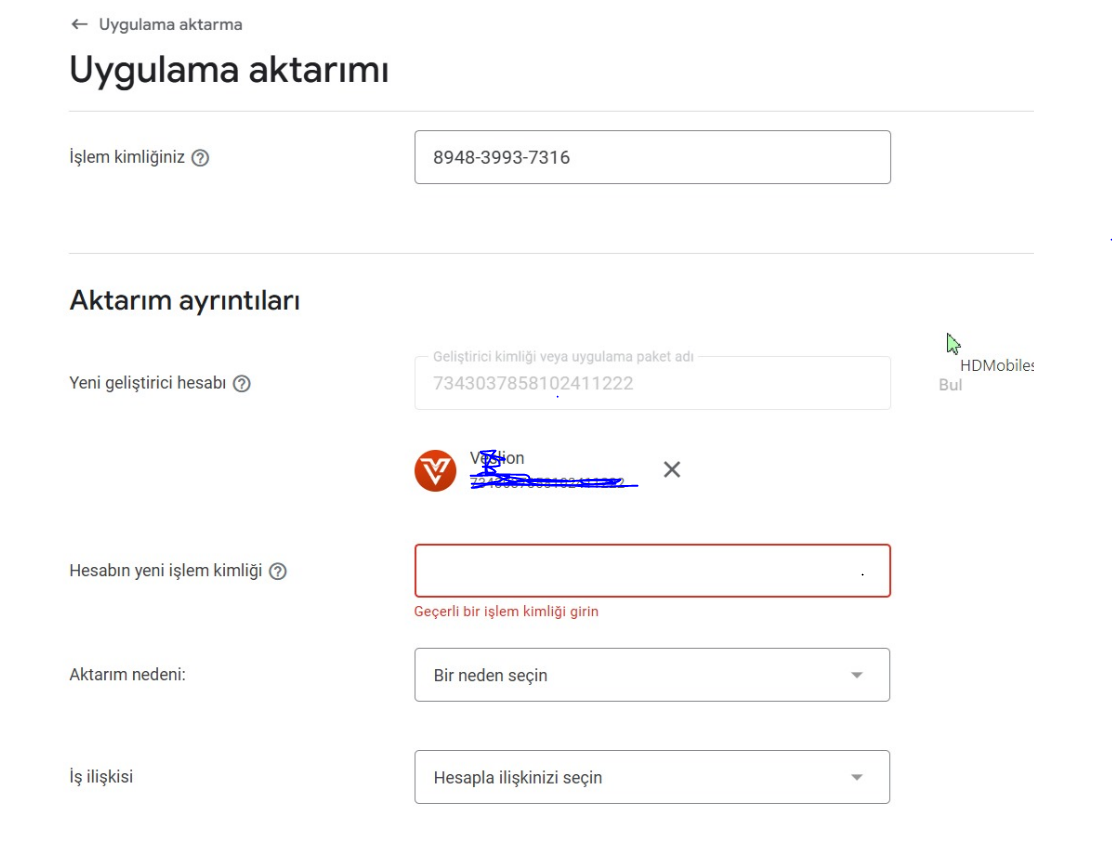Click the Geçerli bir işlem kimliği girin error
The width and height of the screenshot is (1112, 863).
[x=506, y=611]
